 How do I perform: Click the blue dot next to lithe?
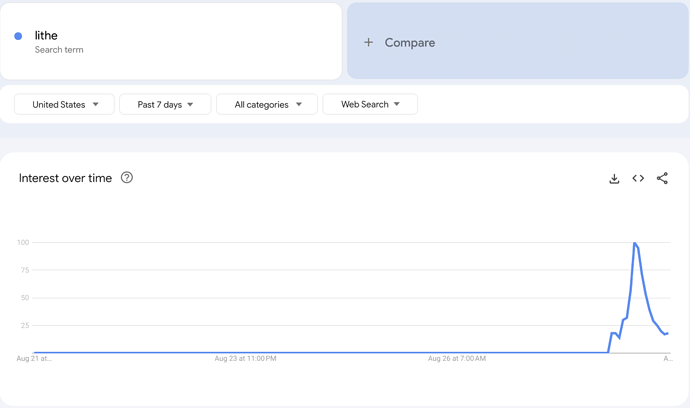(x=18, y=36)
